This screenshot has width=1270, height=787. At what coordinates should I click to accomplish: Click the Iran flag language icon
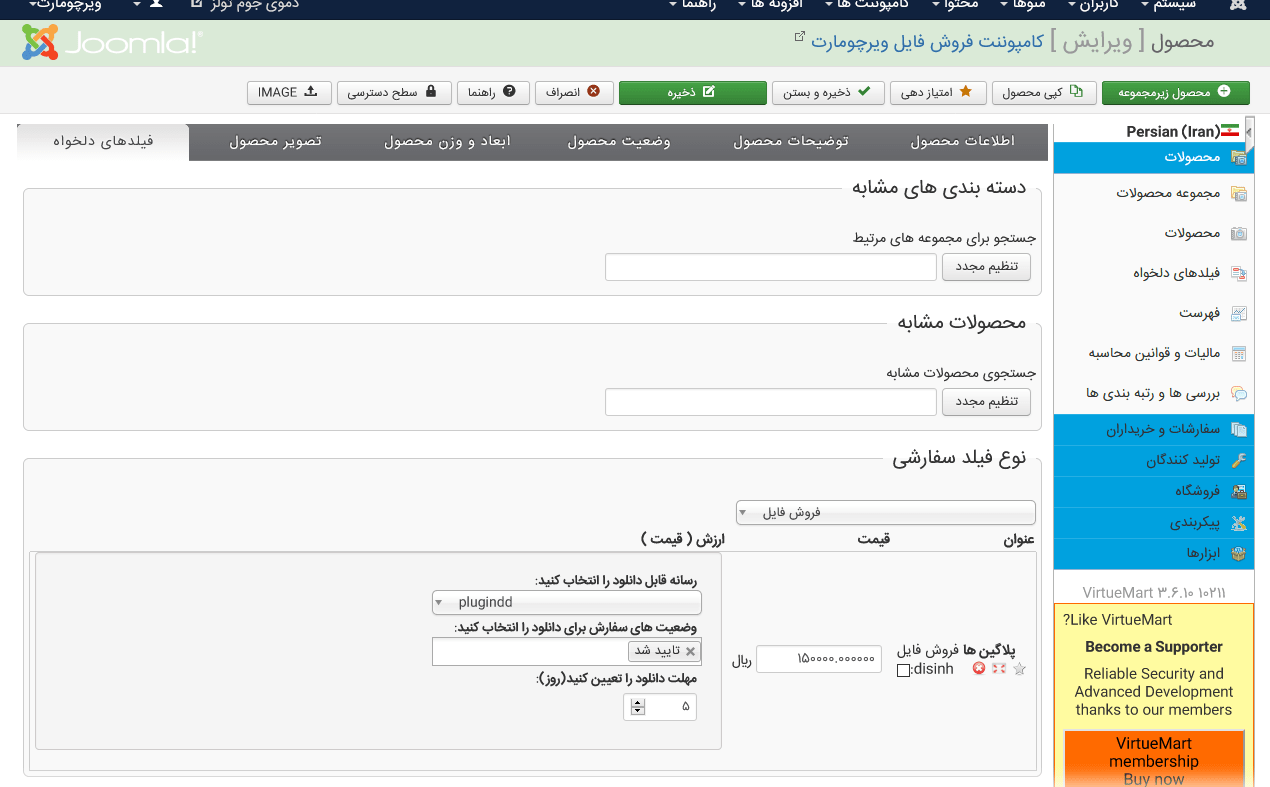click(x=1230, y=132)
